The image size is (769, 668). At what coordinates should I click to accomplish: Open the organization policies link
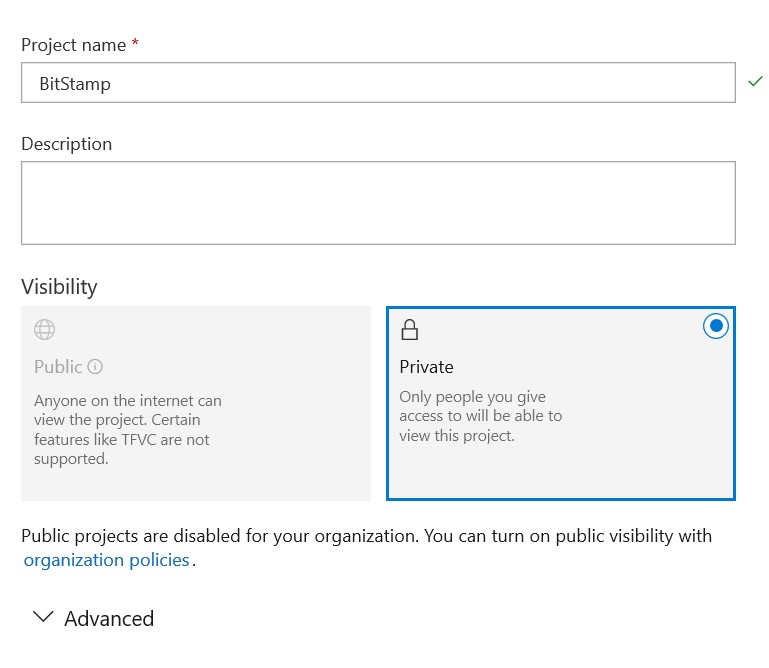click(x=106, y=560)
